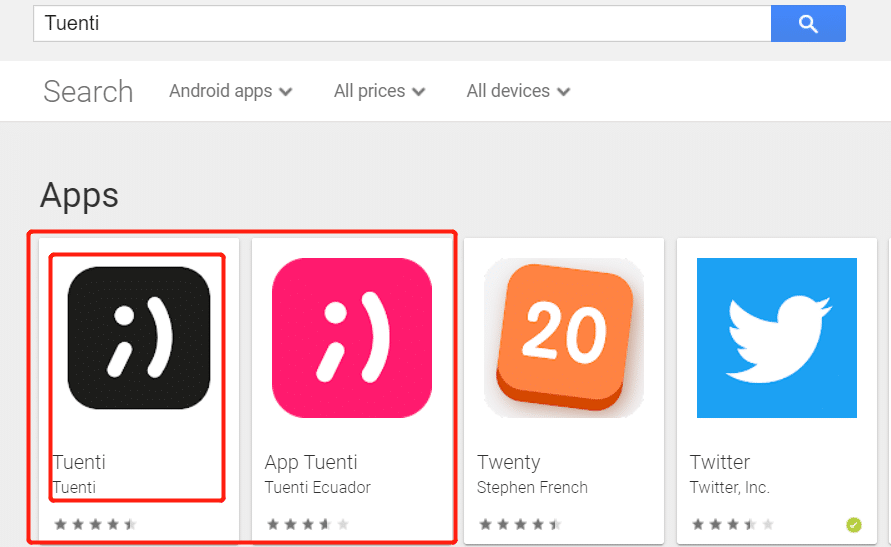Click the Apps section heading
This screenshot has height=547, width=891.
(80, 196)
